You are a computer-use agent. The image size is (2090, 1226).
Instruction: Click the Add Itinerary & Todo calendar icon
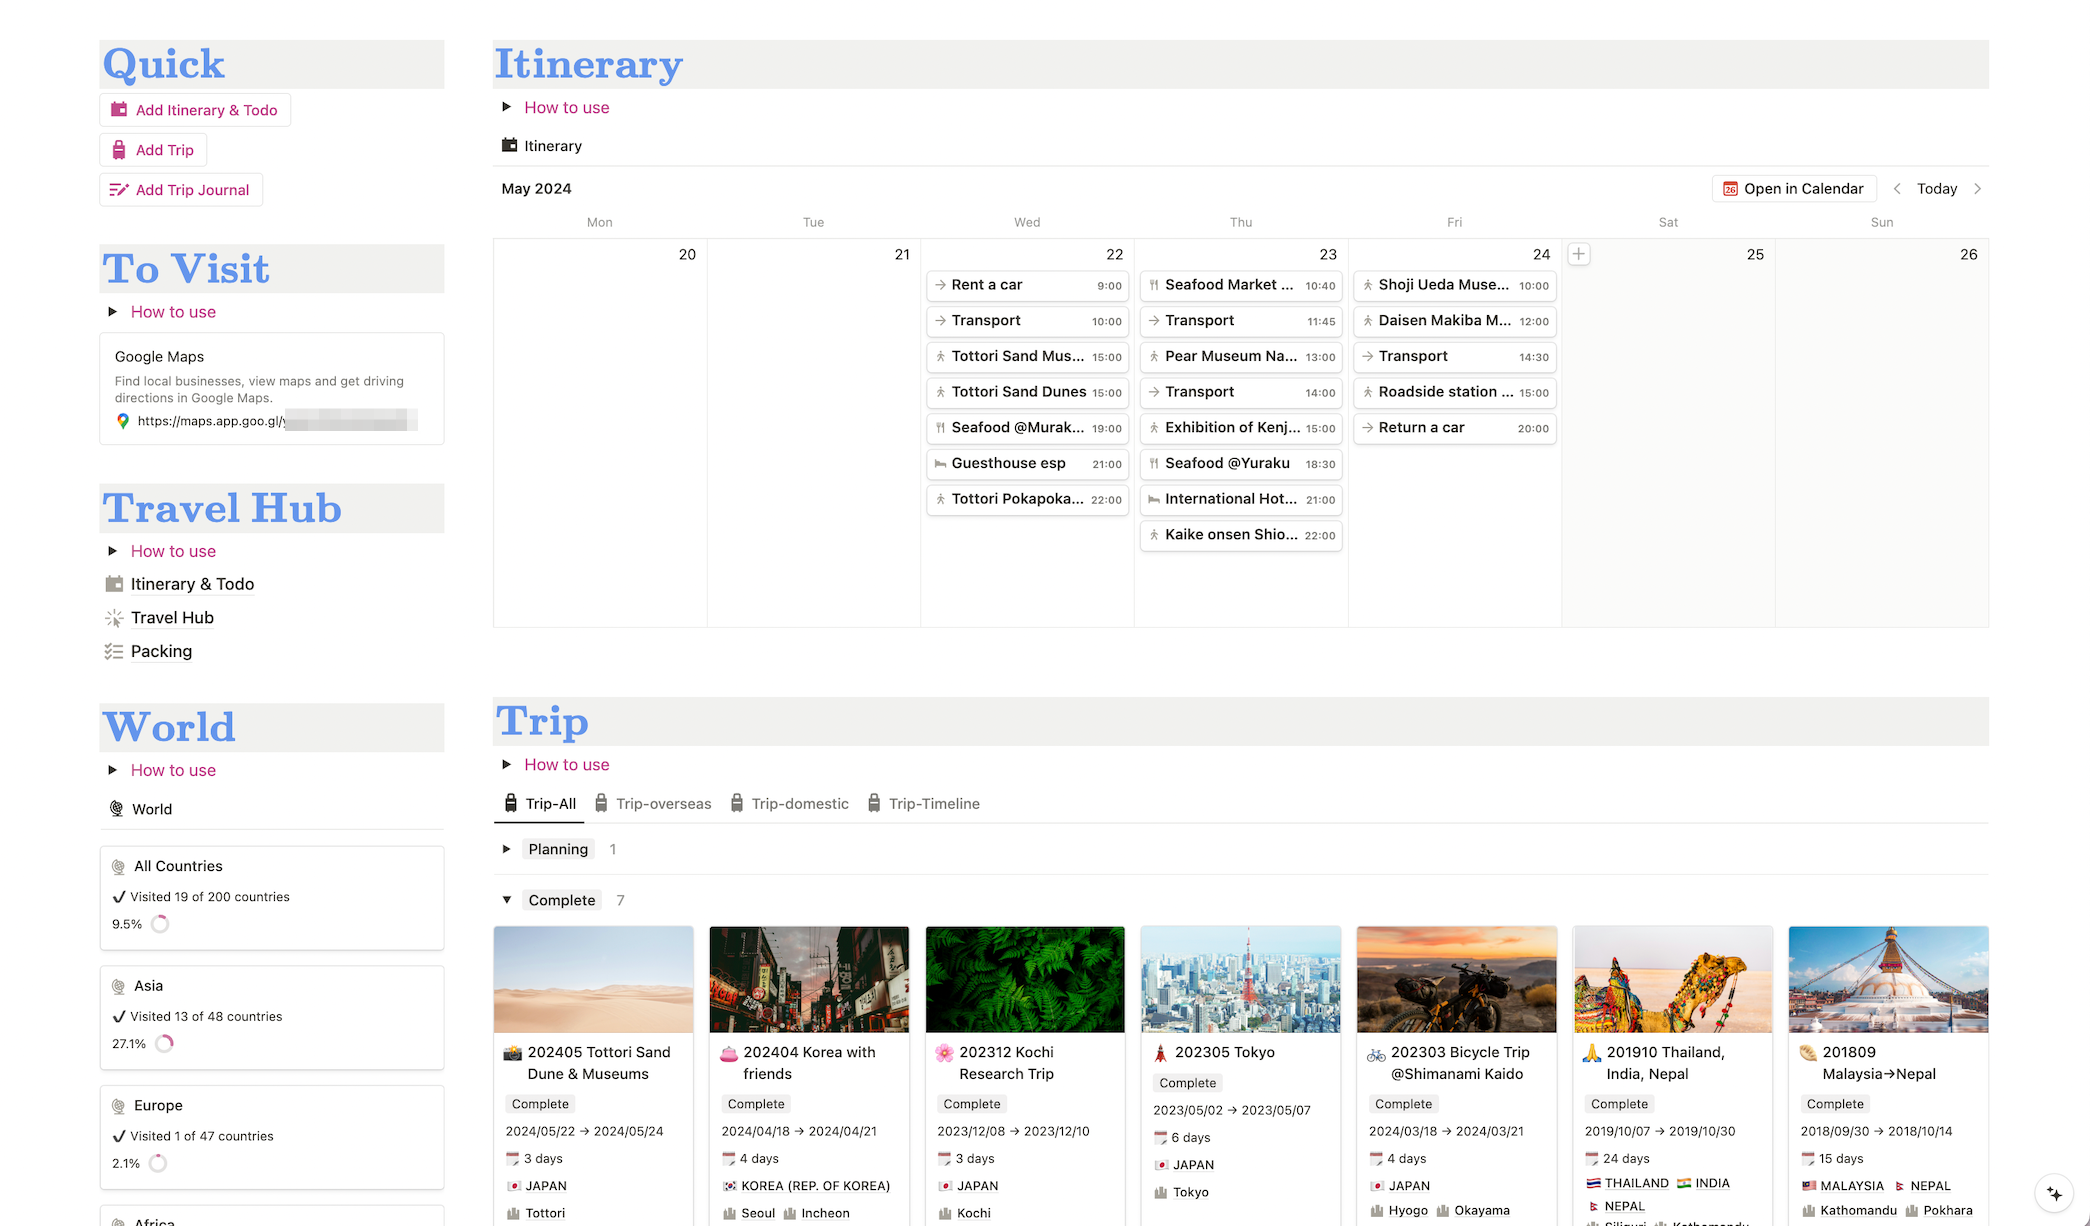point(119,110)
